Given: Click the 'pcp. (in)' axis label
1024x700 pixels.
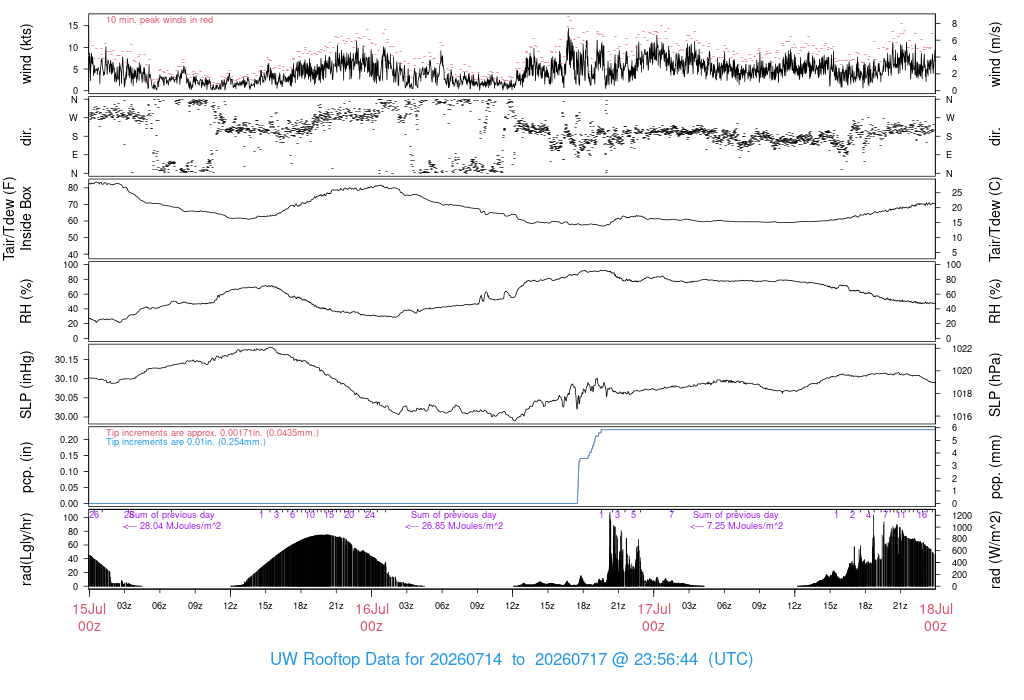Looking at the screenshot, I should 26,468.
